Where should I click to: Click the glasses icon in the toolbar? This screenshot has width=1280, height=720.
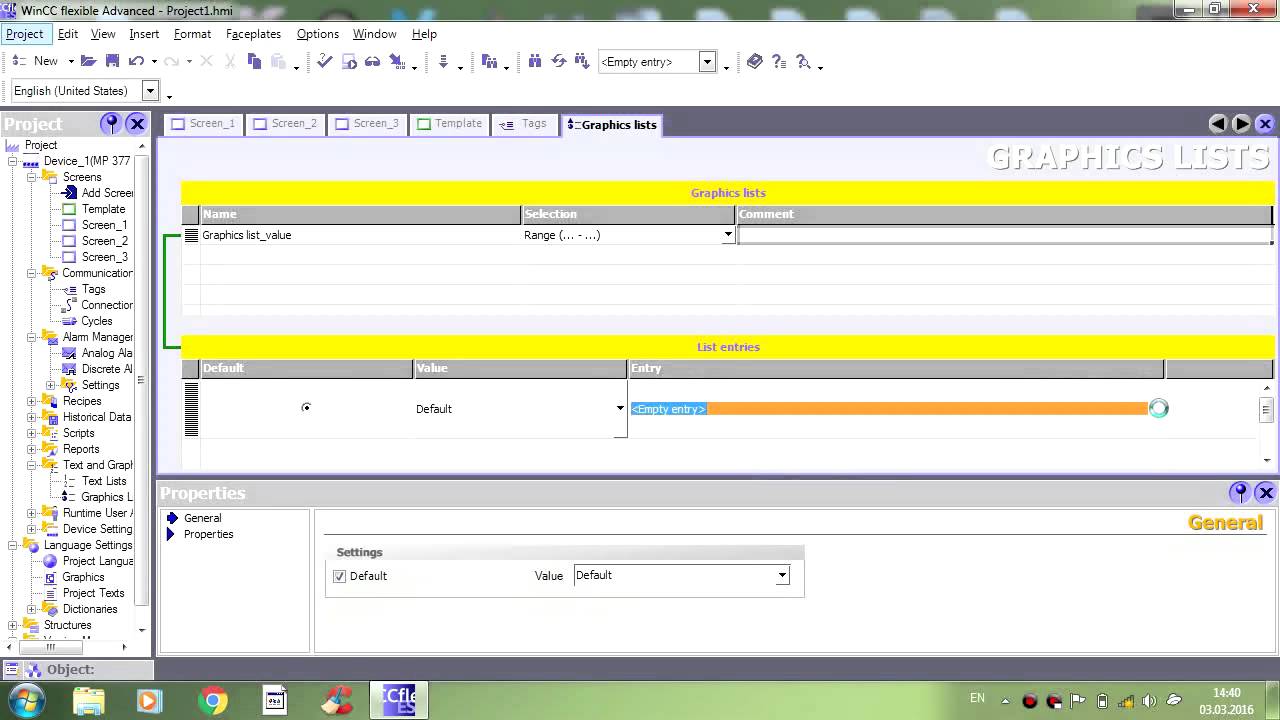point(372,62)
